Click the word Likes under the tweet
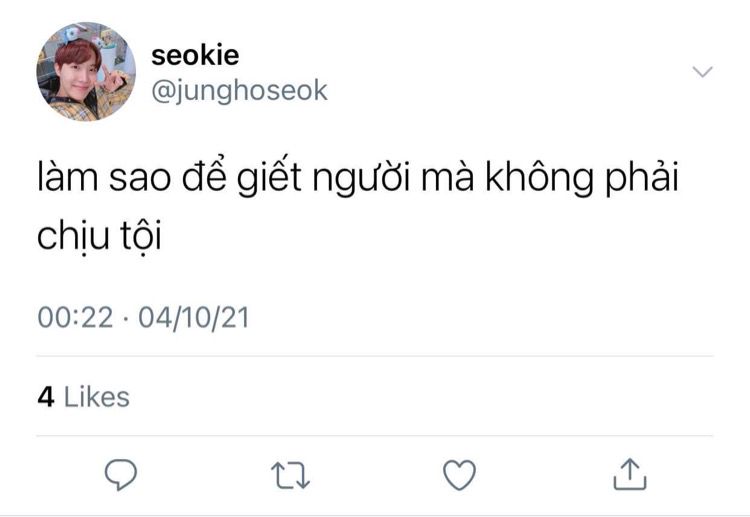This screenshot has width=750, height=517. 97,397
